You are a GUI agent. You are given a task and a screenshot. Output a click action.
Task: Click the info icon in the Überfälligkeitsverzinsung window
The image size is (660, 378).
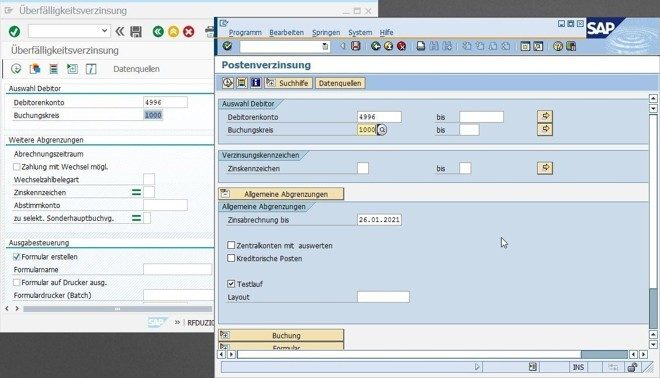point(91,69)
